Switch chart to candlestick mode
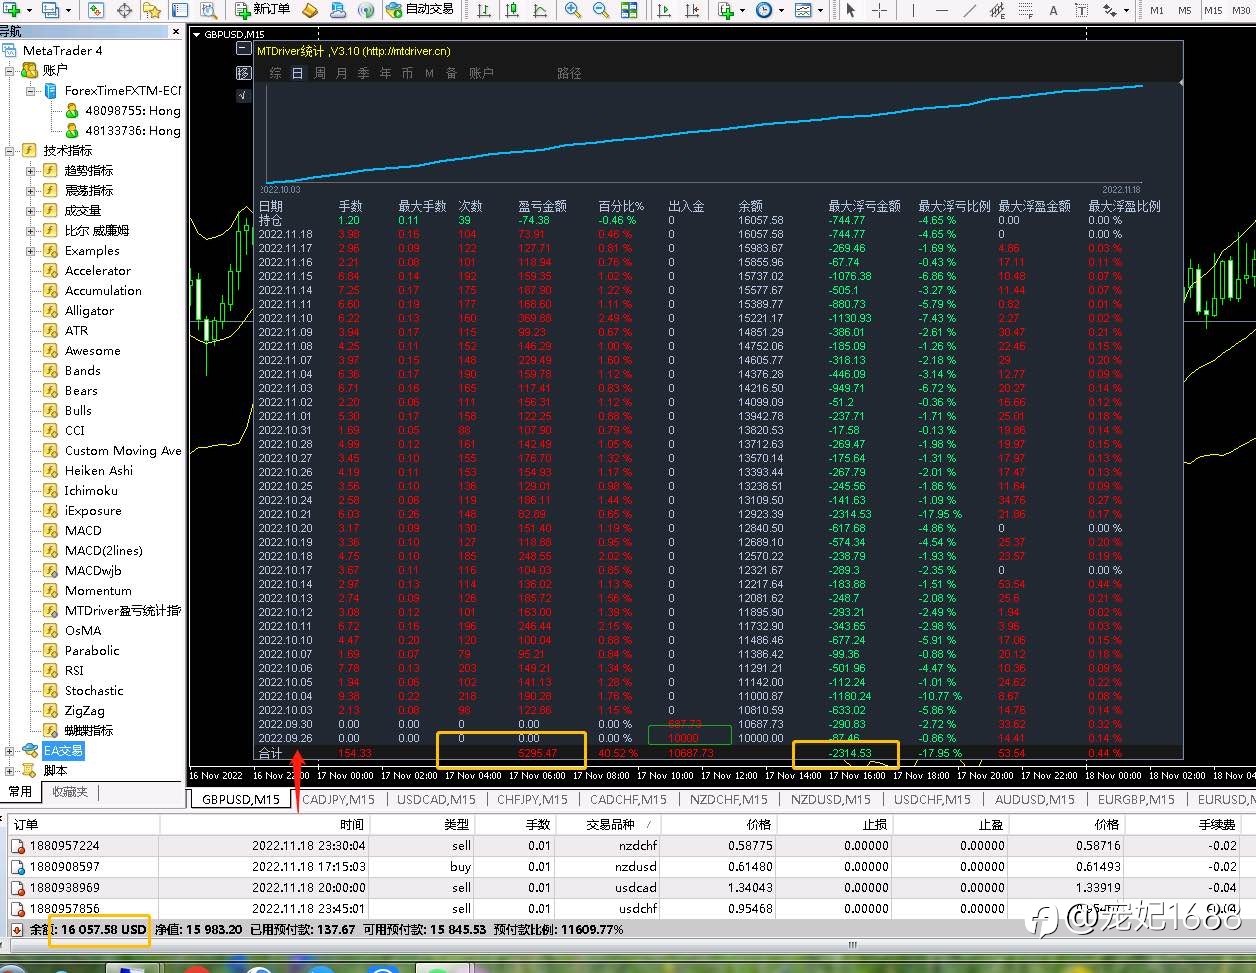This screenshot has height=973, width=1256. pos(512,10)
